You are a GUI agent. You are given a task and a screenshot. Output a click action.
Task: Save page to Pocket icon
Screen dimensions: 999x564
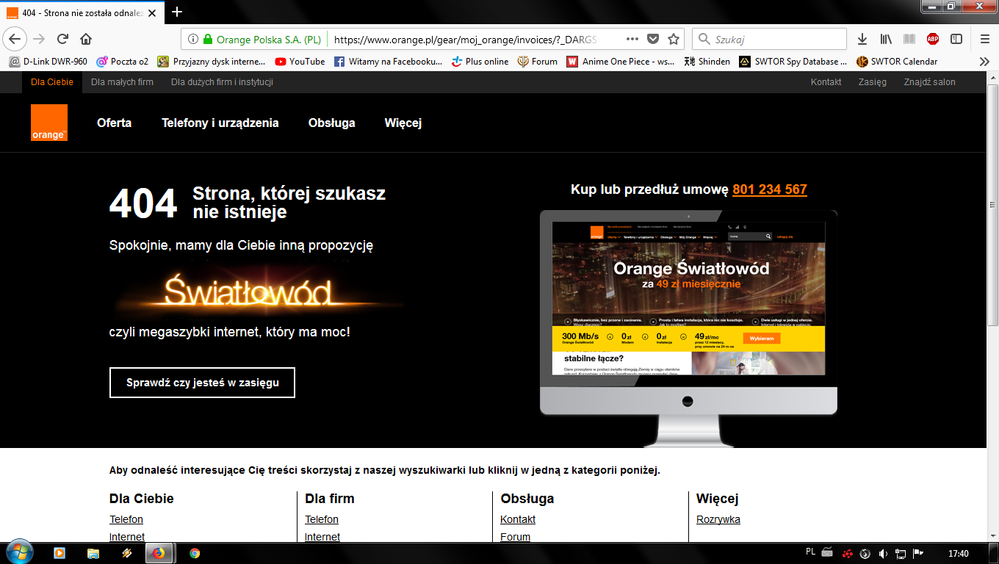[653, 39]
